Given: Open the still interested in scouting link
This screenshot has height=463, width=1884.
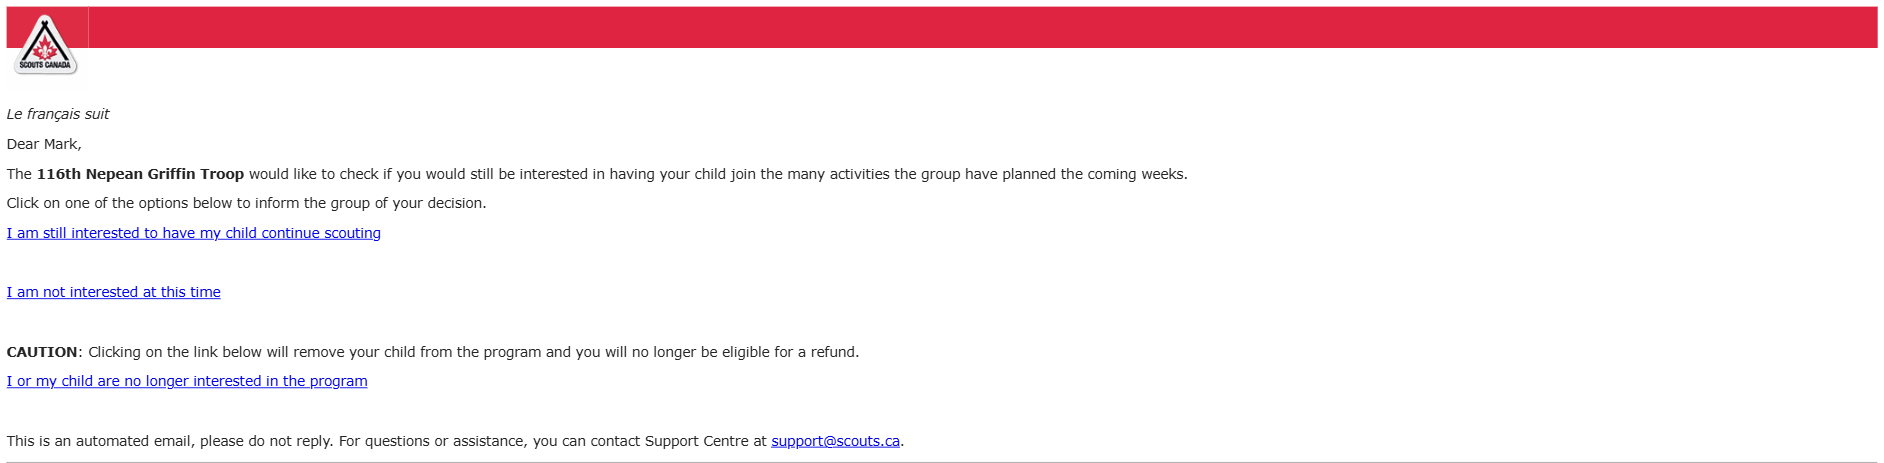Looking at the screenshot, I should tap(193, 233).
